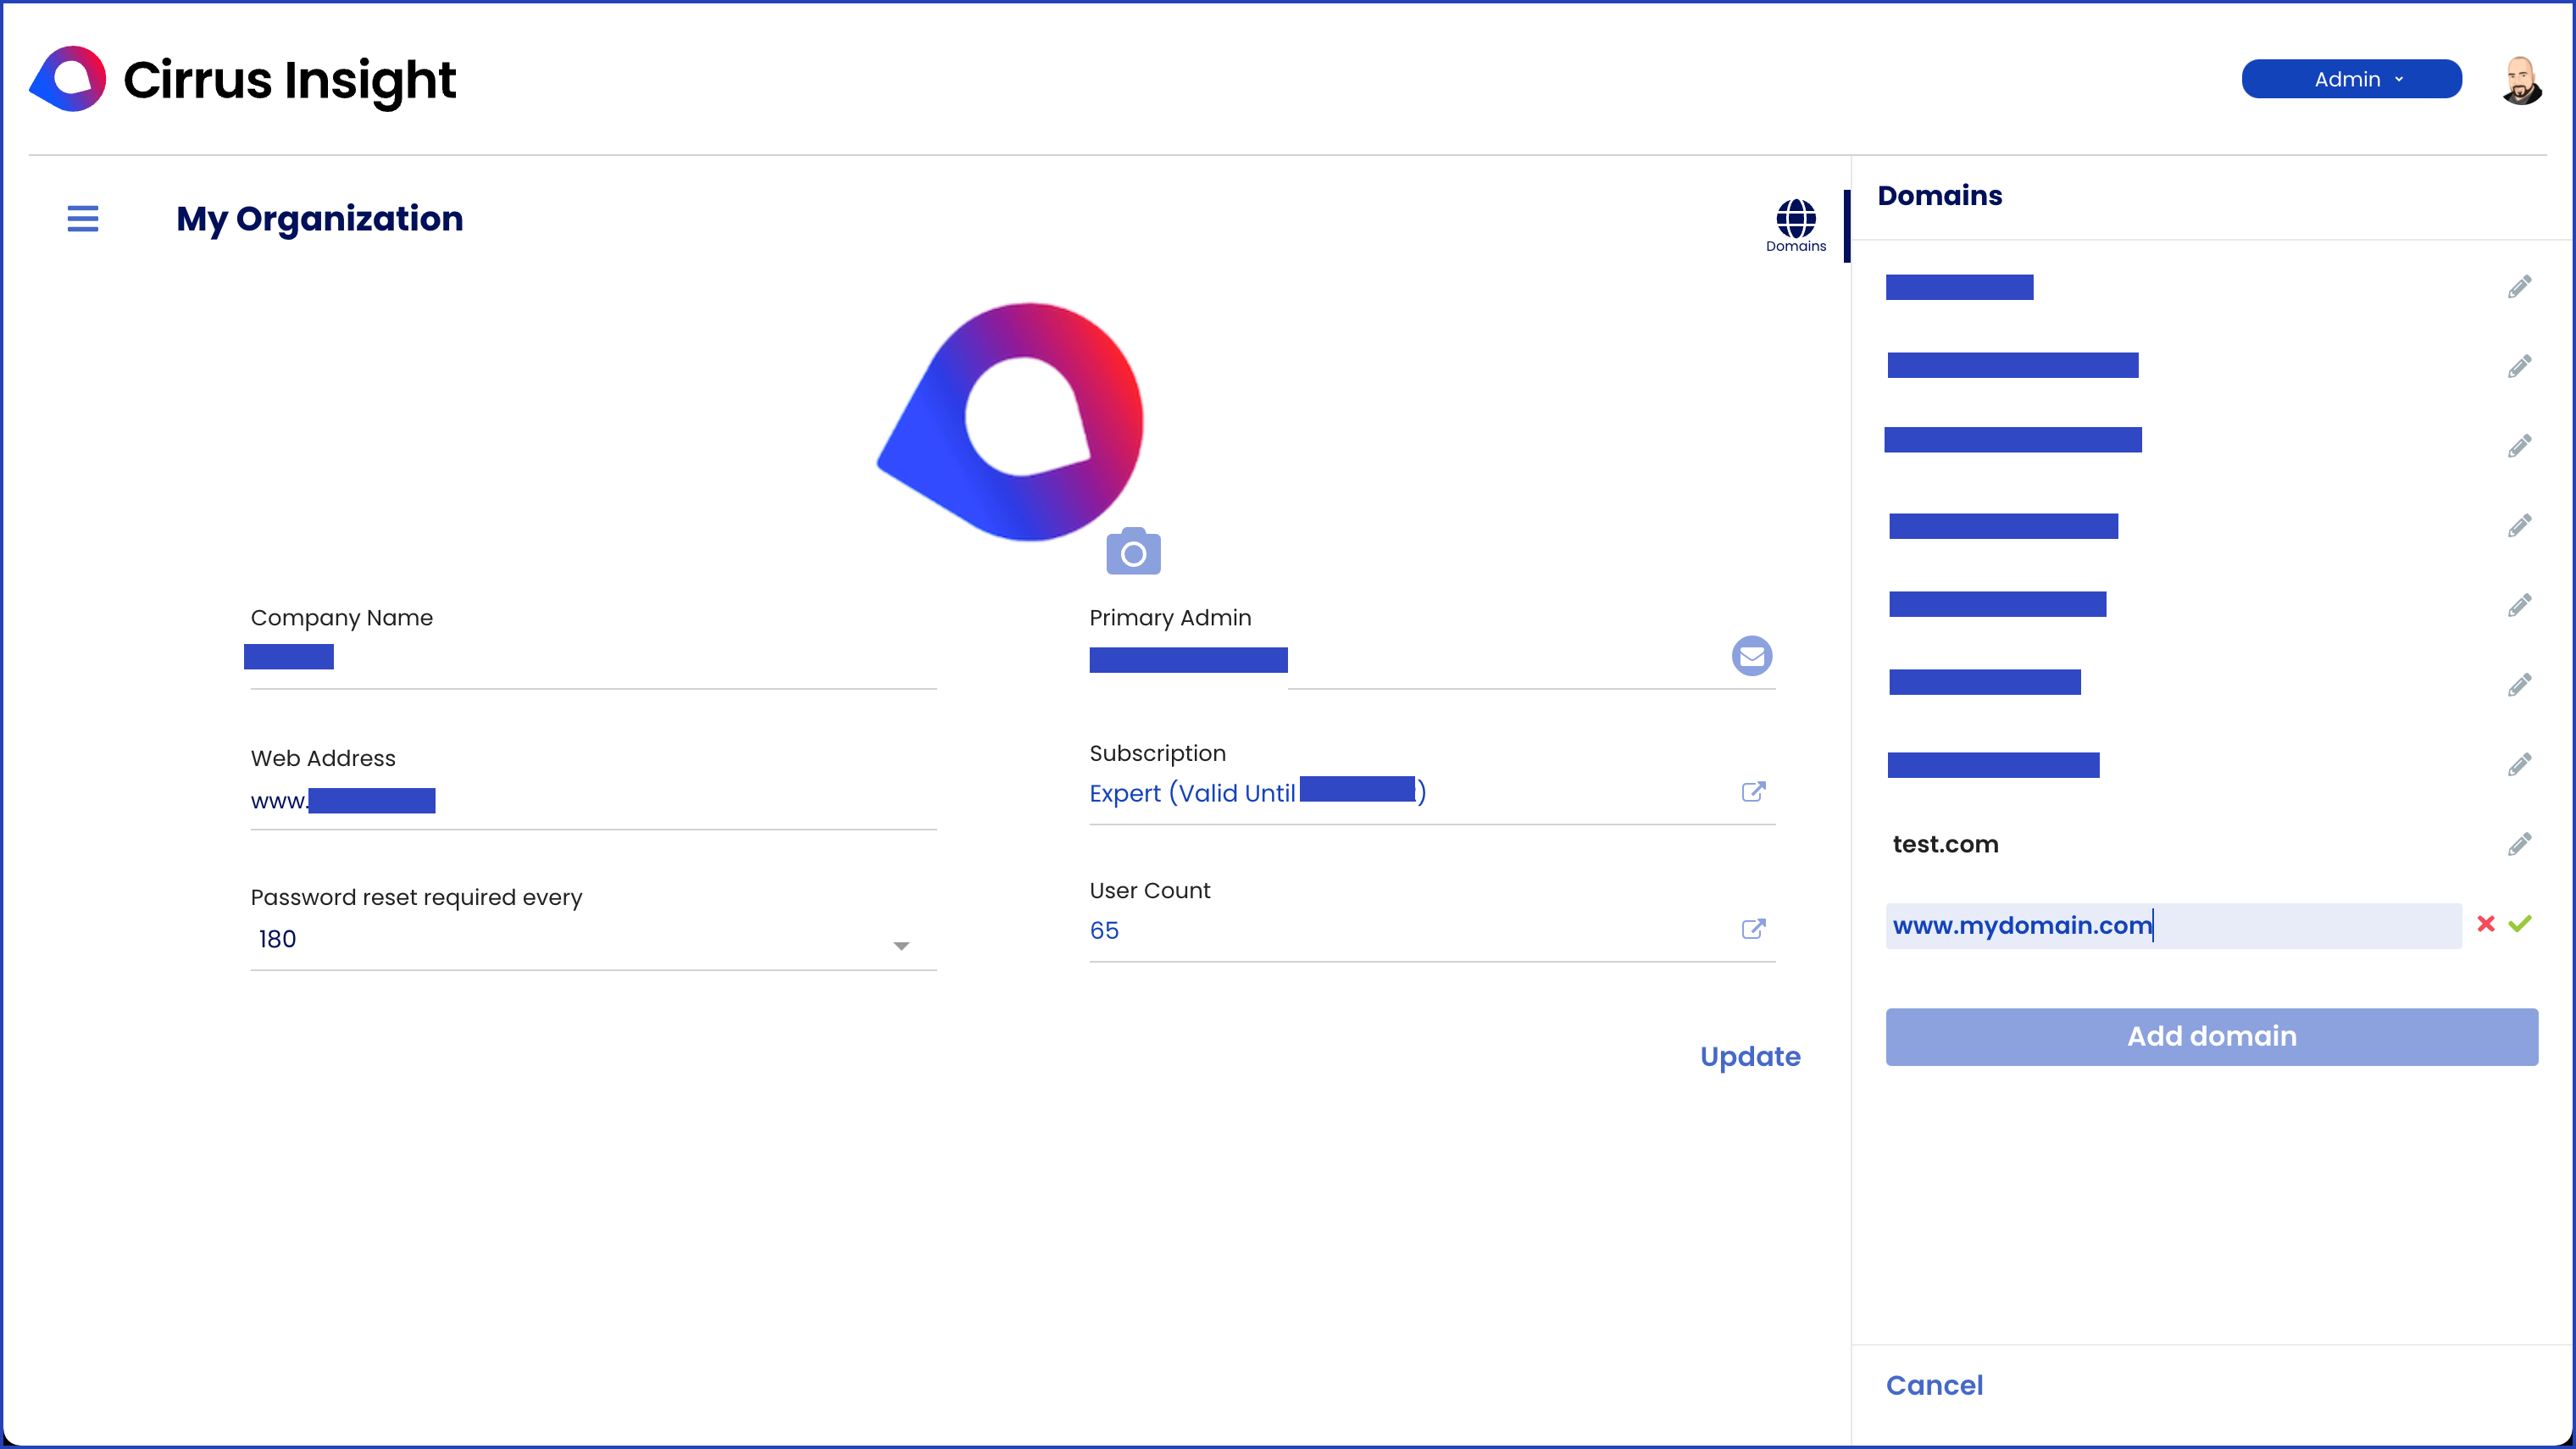Open the Subscription external link icon
This screenshot has width=2576, height=1449.
pos(1753,792)
